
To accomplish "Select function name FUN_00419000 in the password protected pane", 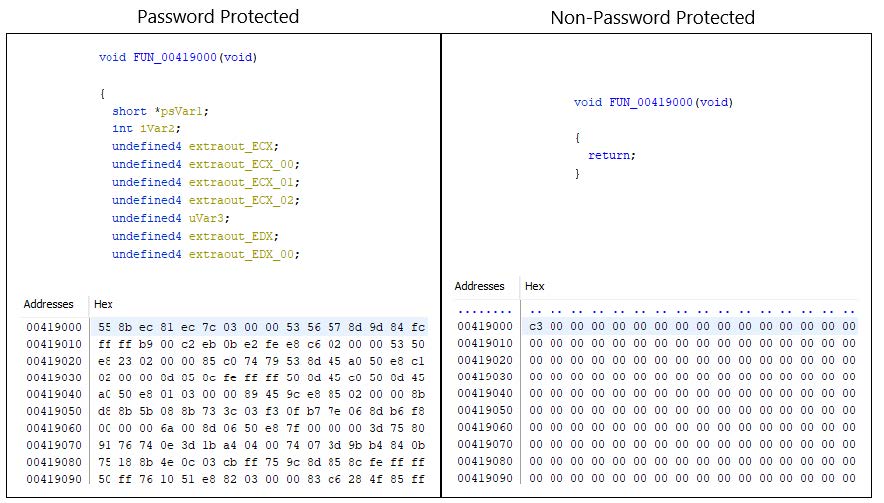I will click(175, 57).
